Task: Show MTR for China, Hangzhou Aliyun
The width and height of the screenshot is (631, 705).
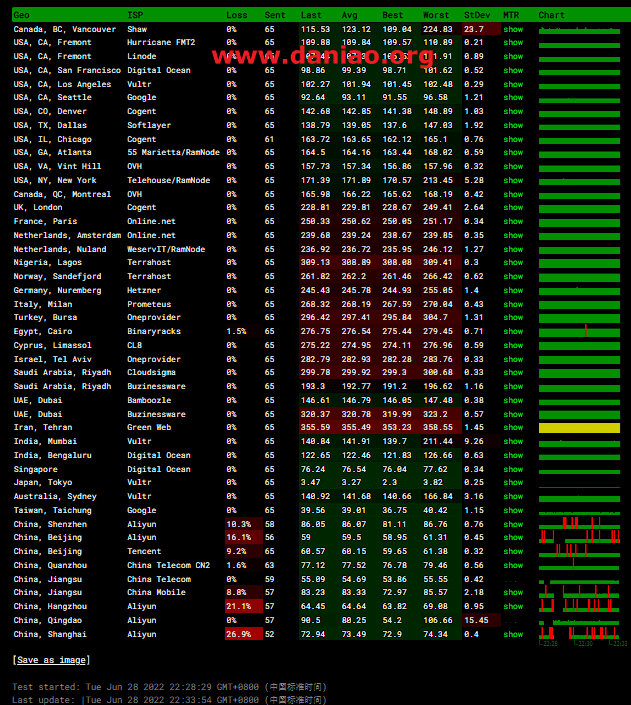Action: pos(513,606)
